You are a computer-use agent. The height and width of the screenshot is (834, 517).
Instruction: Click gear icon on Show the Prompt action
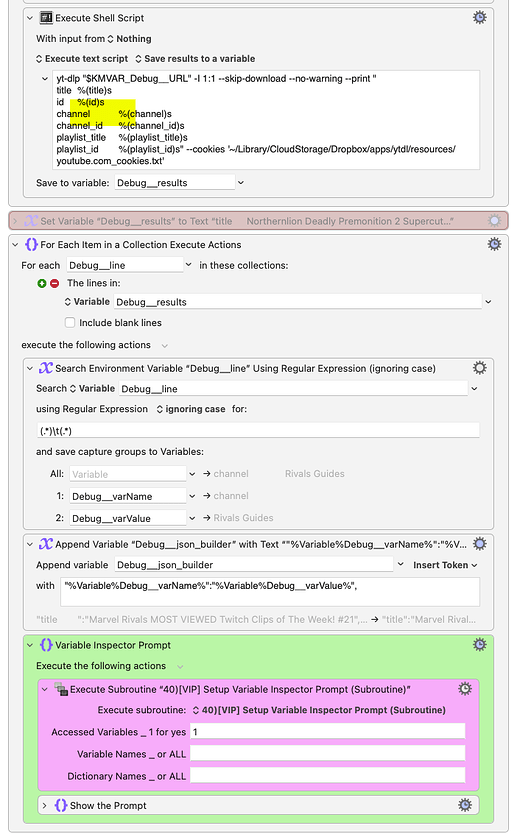[x=464, y=805]
